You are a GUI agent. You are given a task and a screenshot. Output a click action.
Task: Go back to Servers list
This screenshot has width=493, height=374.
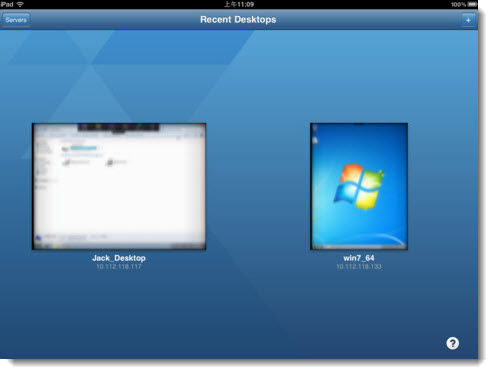pos(16,20)
